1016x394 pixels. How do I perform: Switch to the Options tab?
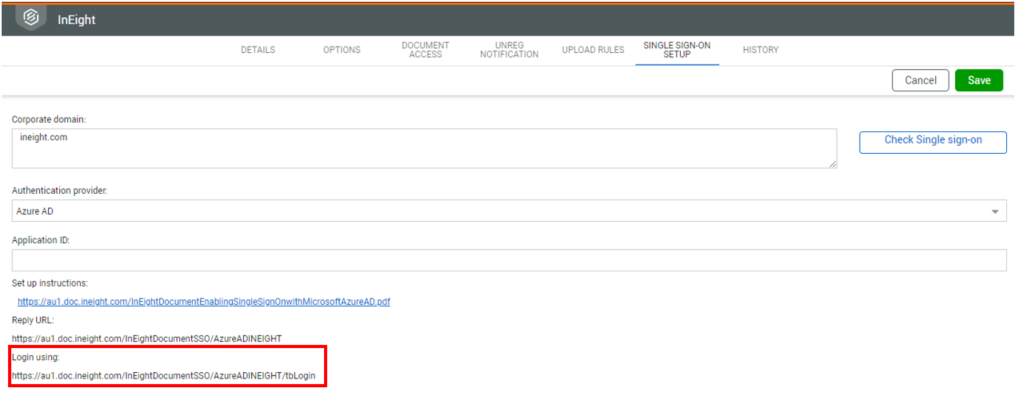[341, 50]
